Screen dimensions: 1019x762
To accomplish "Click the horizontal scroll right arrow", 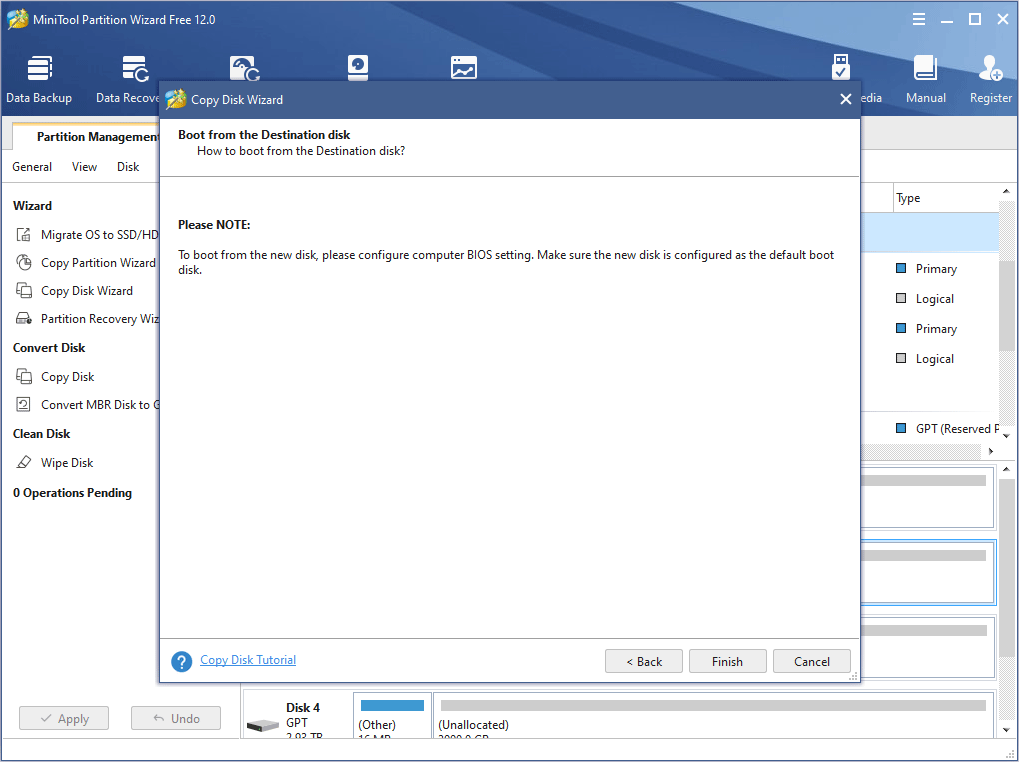I will (x=991, y=451).
